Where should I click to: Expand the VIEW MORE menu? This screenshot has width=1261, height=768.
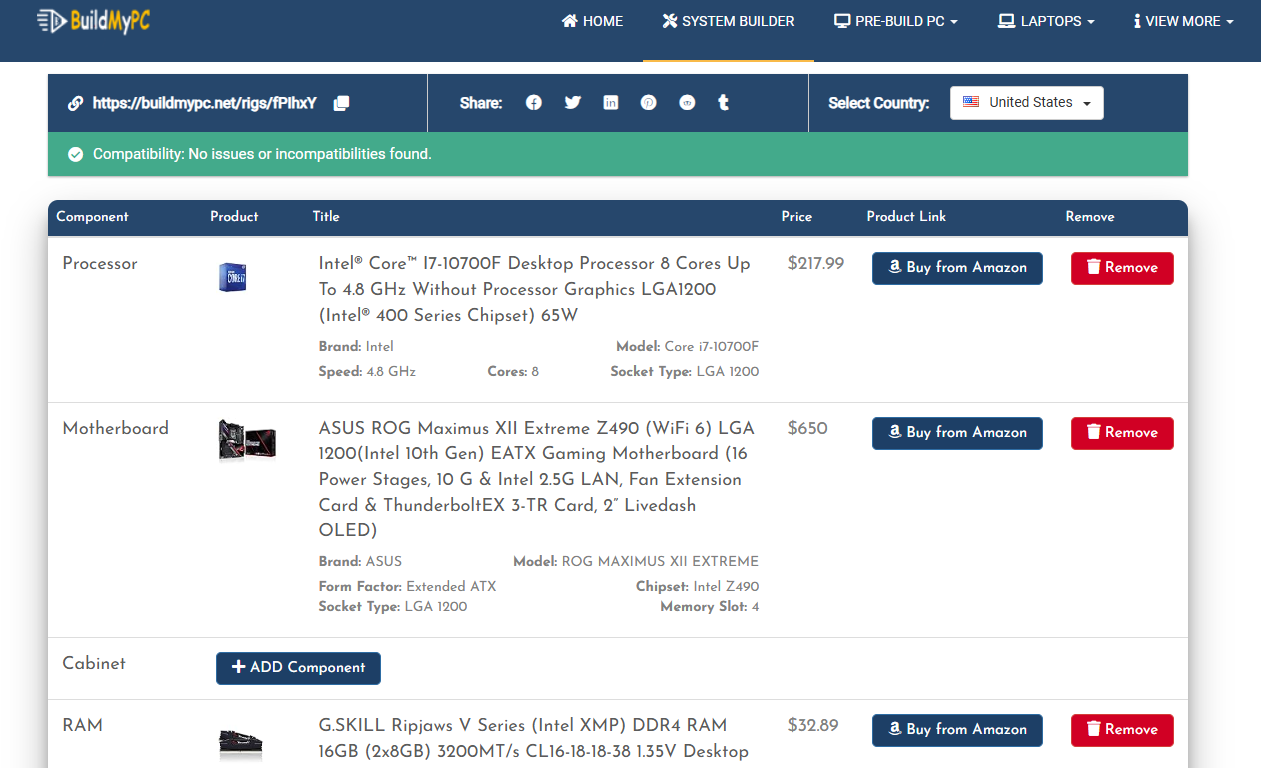tap(1183, 21)
